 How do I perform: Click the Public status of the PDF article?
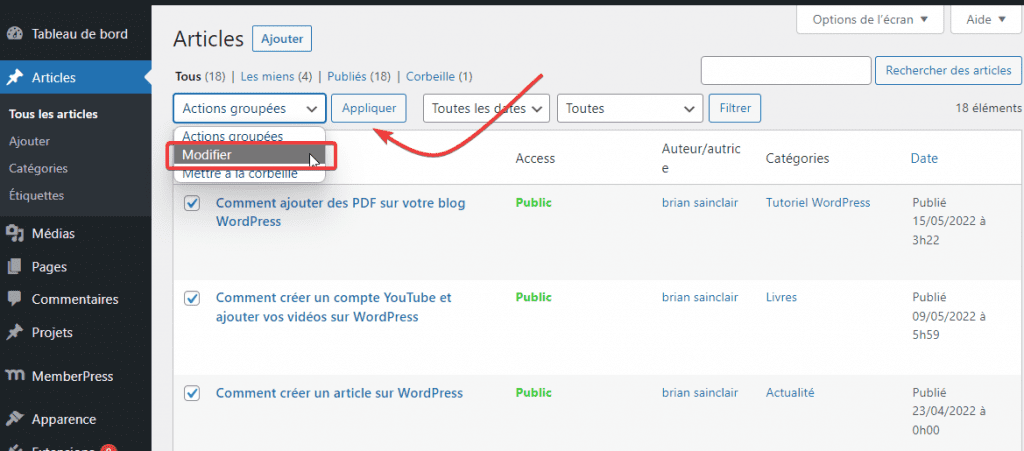(x=534, y=203)
